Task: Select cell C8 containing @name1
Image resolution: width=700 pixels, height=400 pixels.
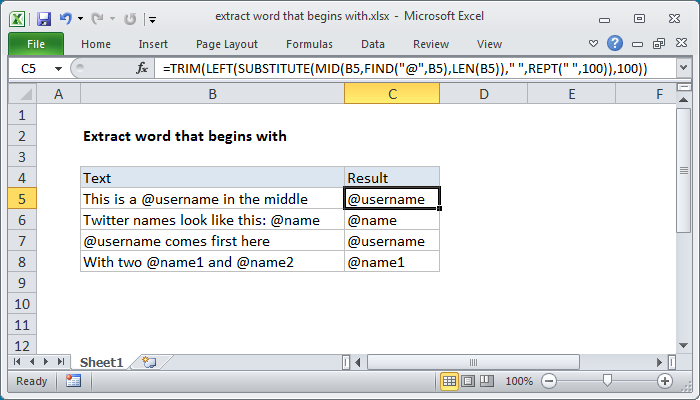Action: tap(391, 261)
